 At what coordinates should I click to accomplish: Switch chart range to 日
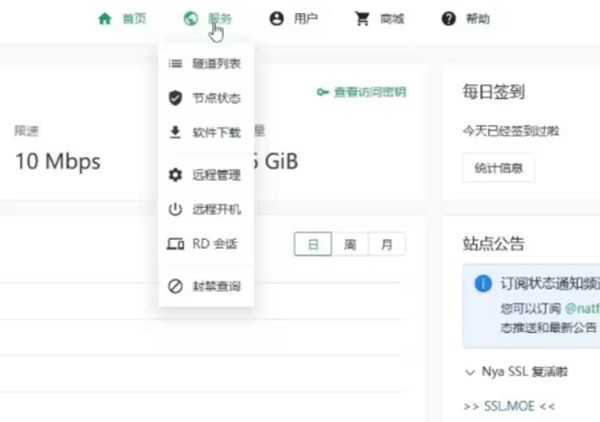coord(313,244)
